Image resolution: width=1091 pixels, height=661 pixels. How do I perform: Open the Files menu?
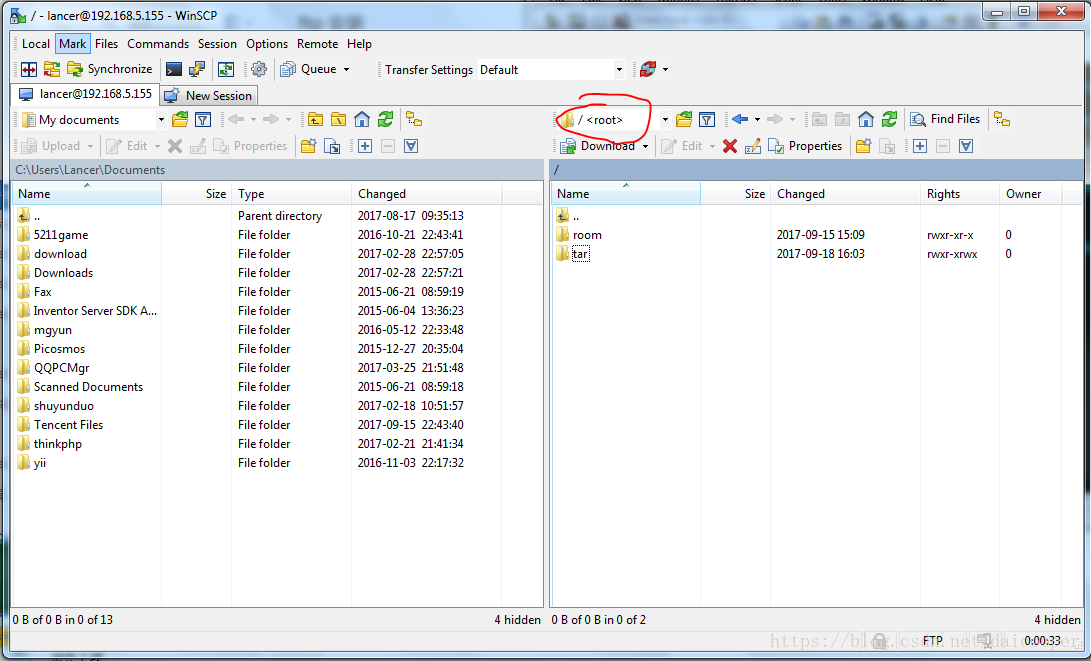coord(106,44)
